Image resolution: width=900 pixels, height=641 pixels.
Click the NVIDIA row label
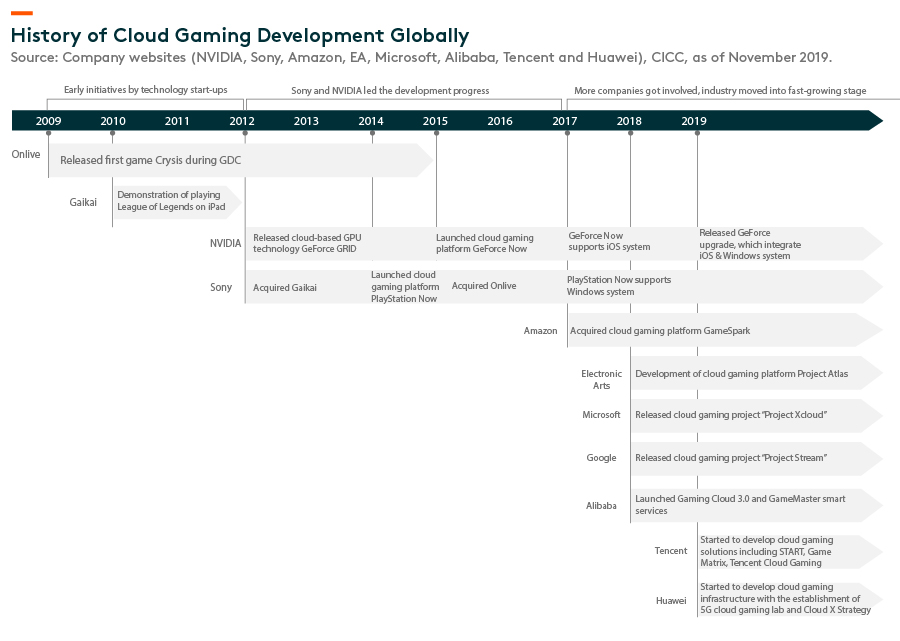(x=226, y=243)
